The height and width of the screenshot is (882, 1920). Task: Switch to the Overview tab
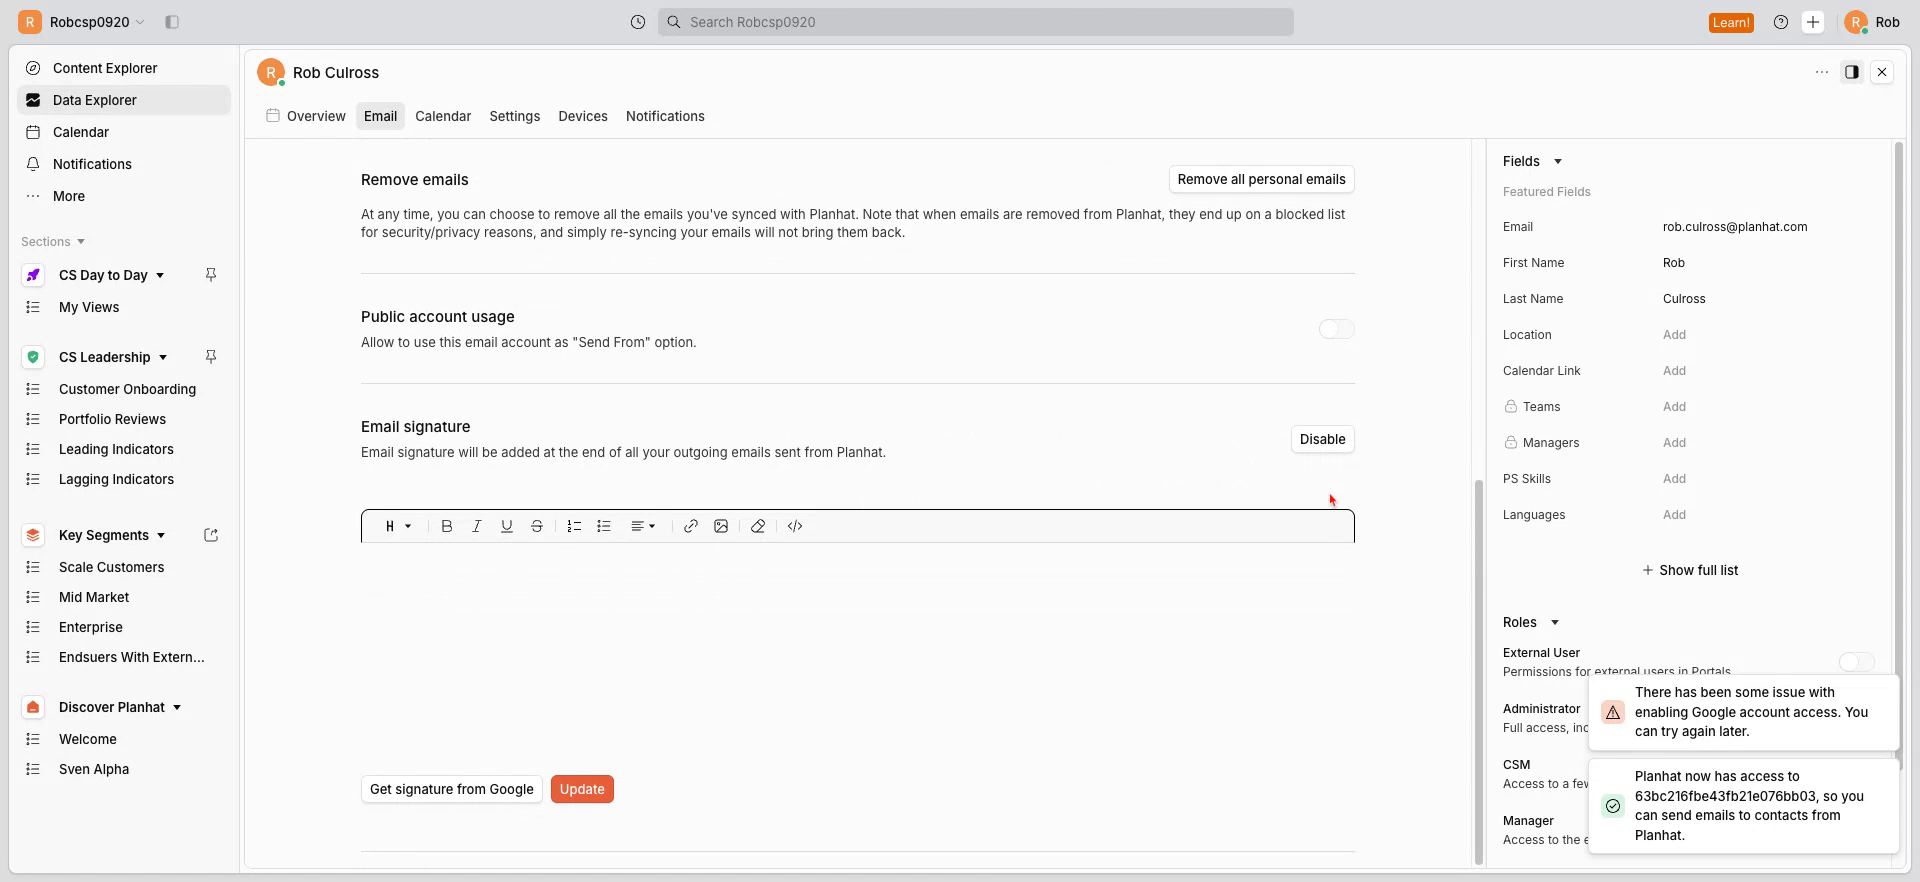click(x=306, y=116)
